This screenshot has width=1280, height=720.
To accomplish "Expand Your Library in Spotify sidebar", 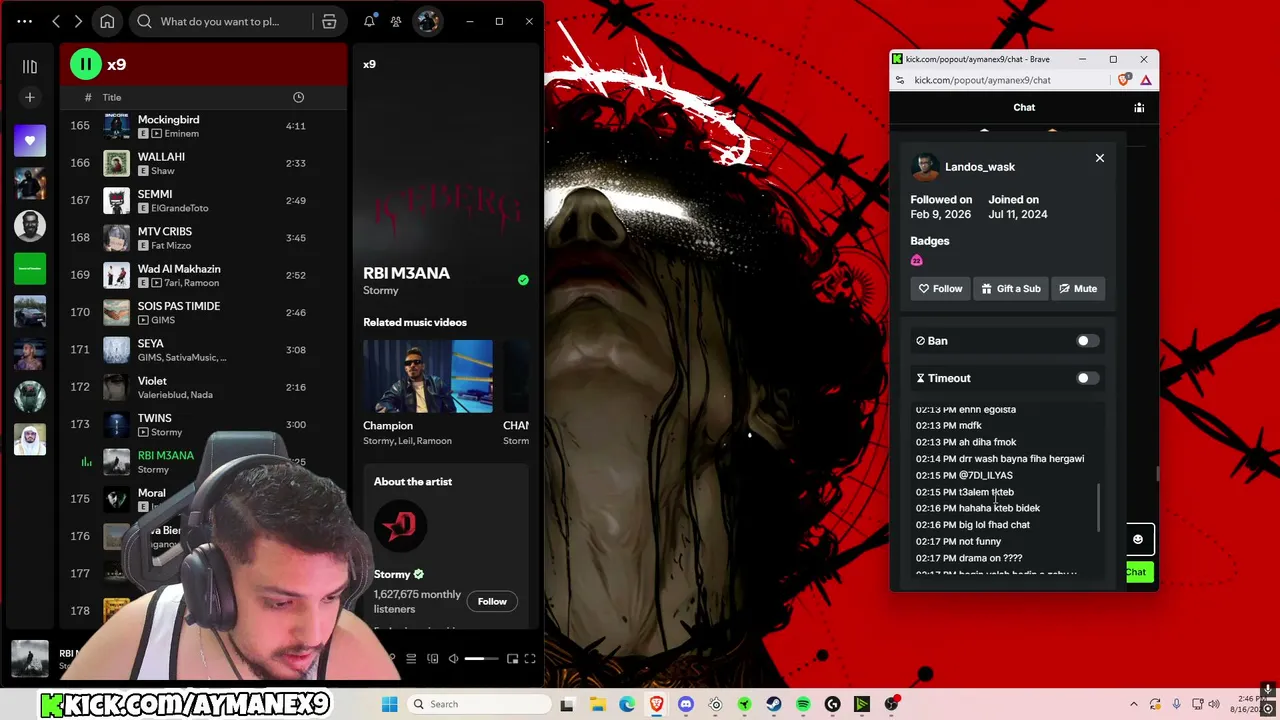I will click(x=30, y=66).
